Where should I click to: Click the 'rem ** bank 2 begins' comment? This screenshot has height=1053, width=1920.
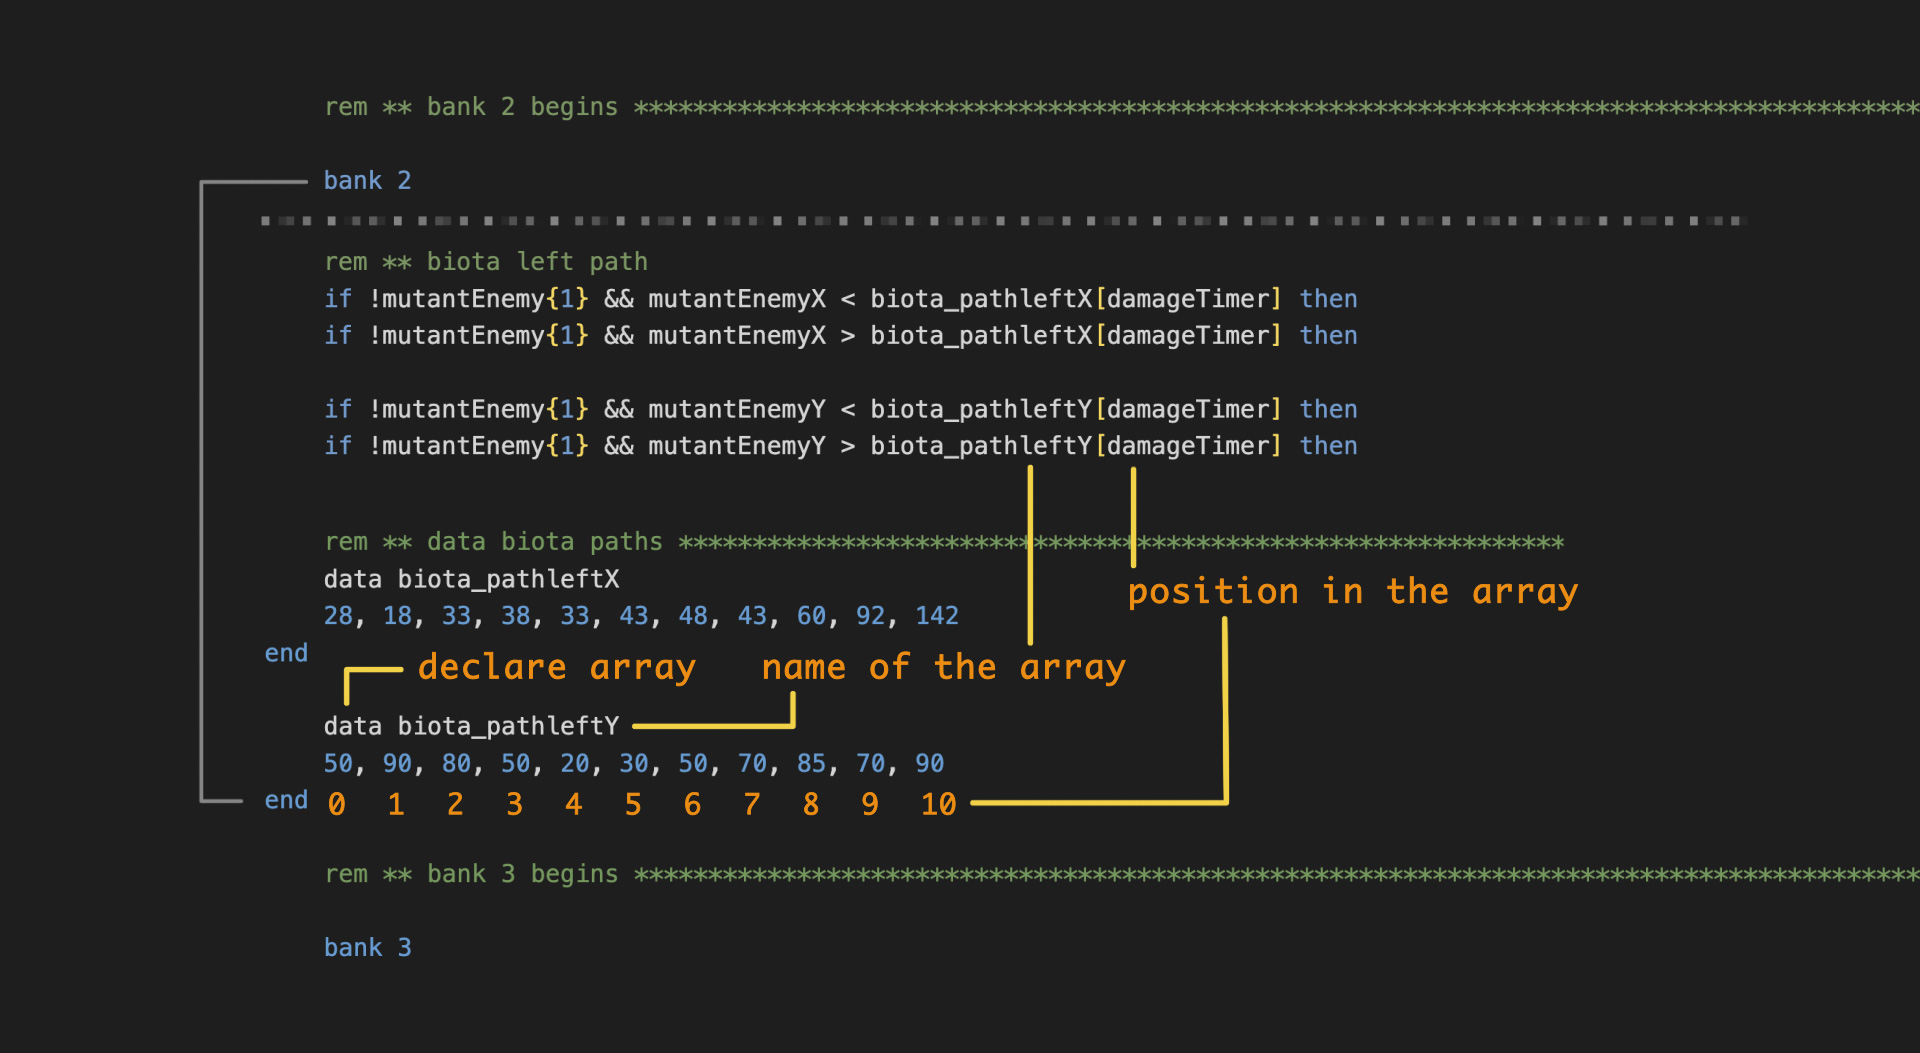[470, 106]
